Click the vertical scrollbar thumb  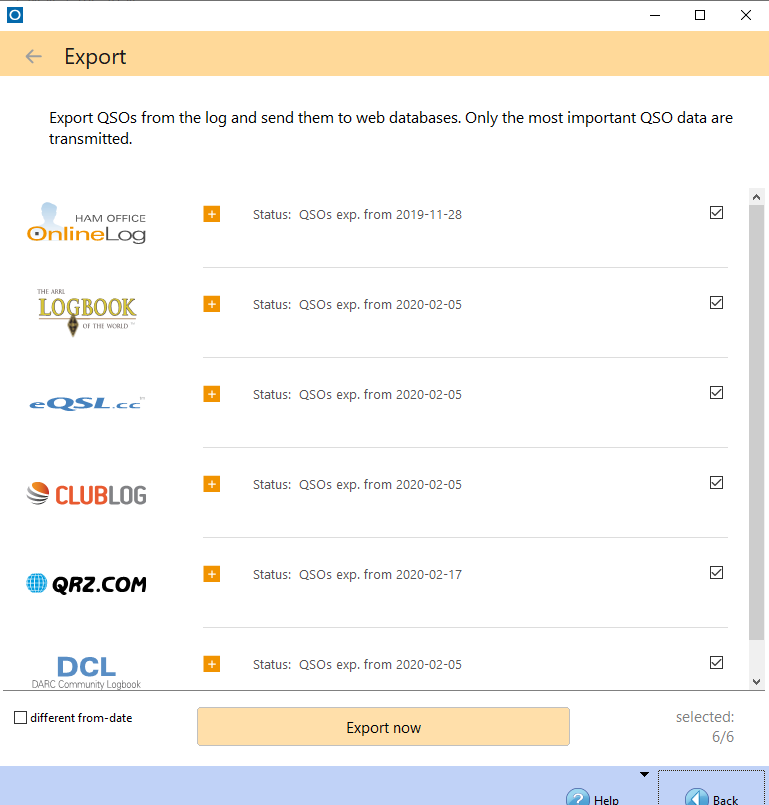pos(756,423)
